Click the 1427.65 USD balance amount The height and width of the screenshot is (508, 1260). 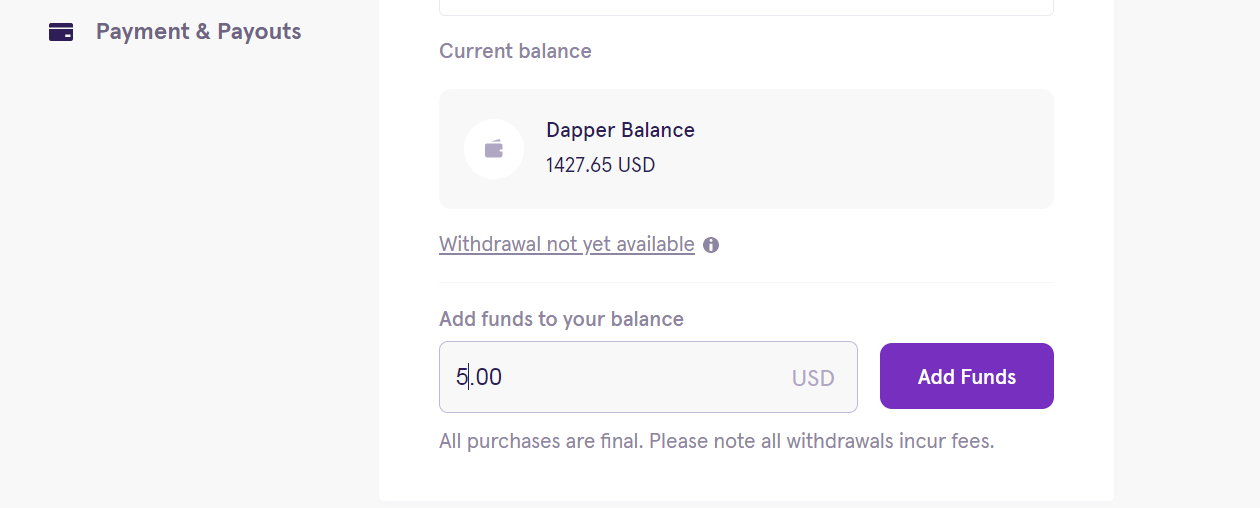[x=600, y=165]
